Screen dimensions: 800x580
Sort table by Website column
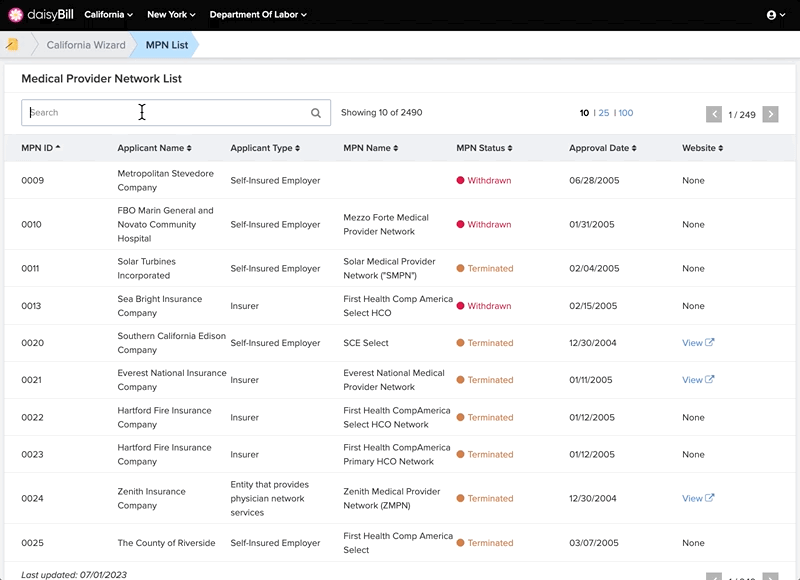pos(703,148)
